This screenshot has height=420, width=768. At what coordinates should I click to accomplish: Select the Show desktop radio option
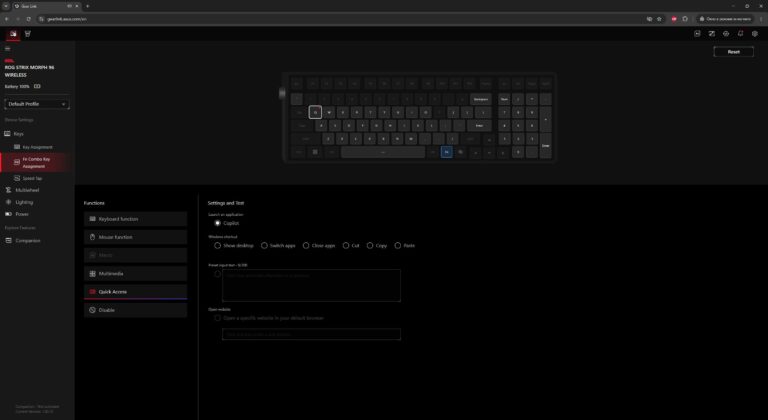pyautogui.click(x=217, y=246)
